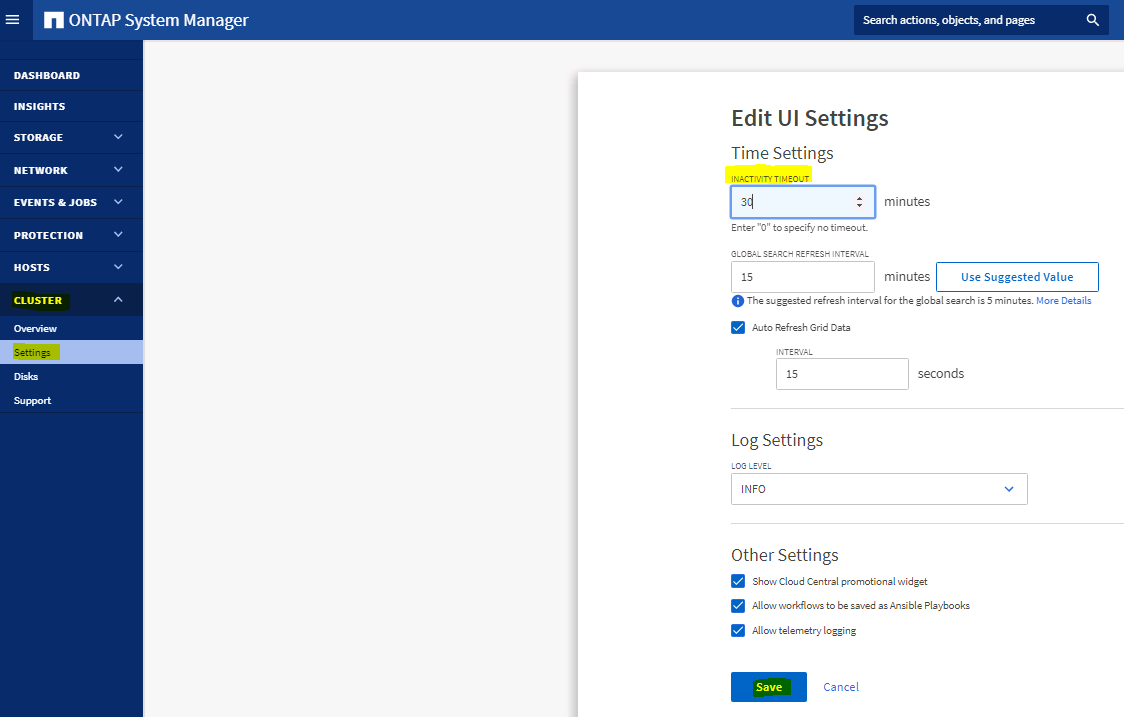
Task: Go to Insights in sidebar
Action: (39, 106)
